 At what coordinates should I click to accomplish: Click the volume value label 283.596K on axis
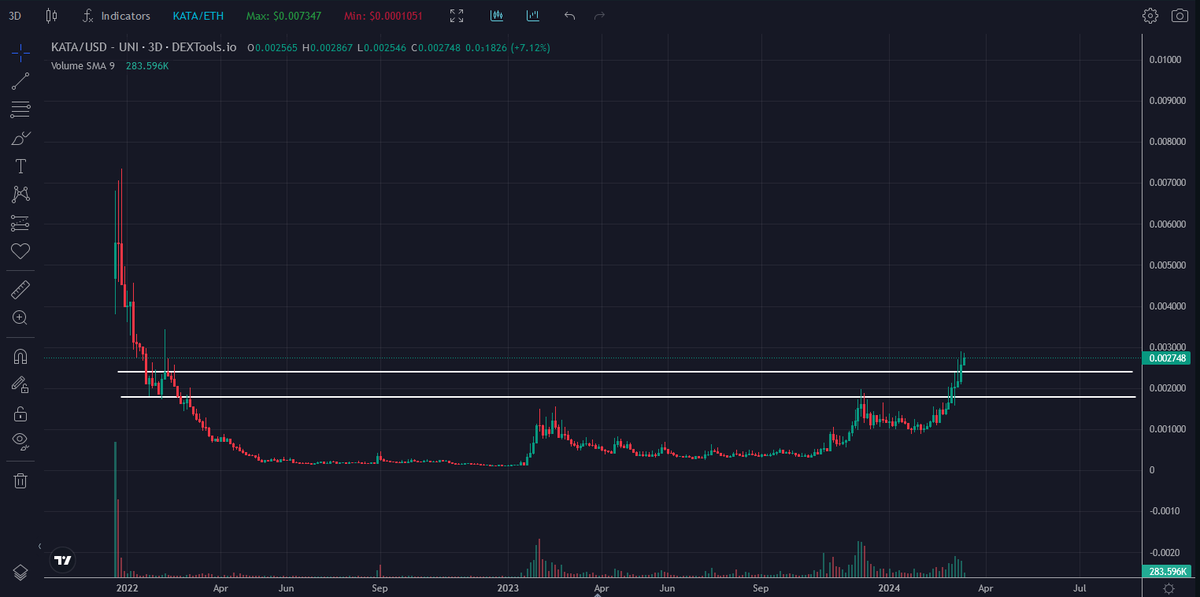(1167, 572)
